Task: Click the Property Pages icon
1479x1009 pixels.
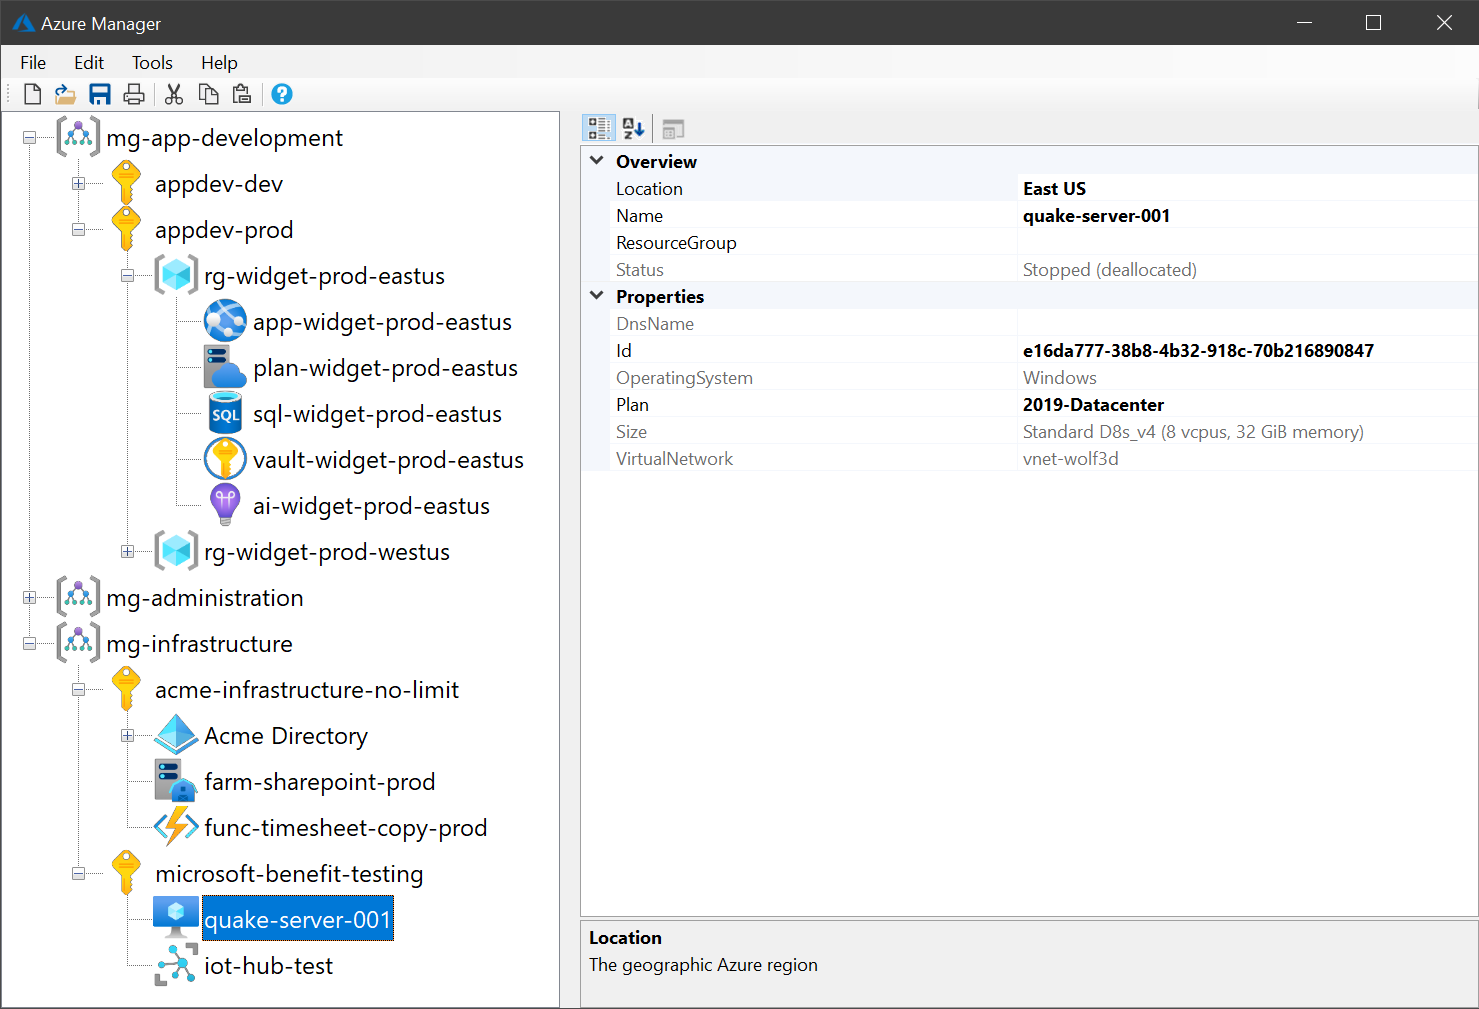Action: (x=673, y=128)
